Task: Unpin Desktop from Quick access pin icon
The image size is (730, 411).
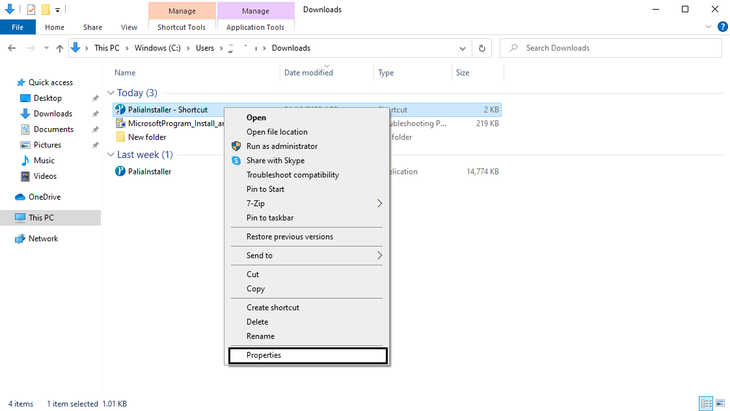Action: pyautogui.click(x=95, y=98)
